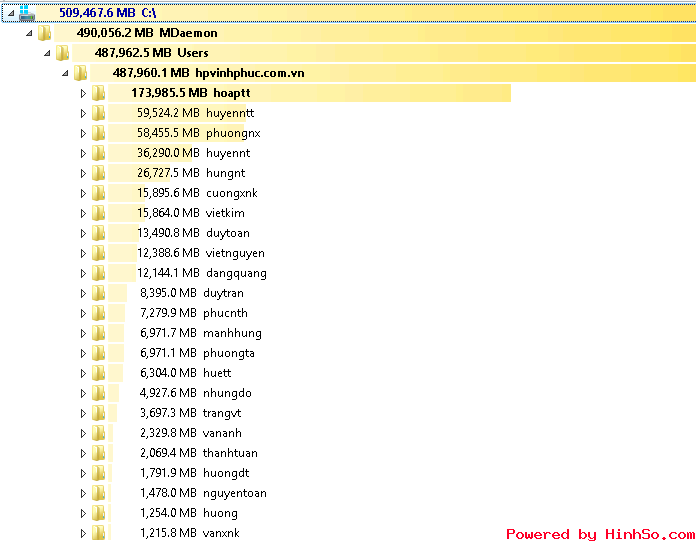Viewport: 696px width, 541px height.
Task: Select the 13,490.8 MB duytoan entry
Action: click(x=193, y=233)
